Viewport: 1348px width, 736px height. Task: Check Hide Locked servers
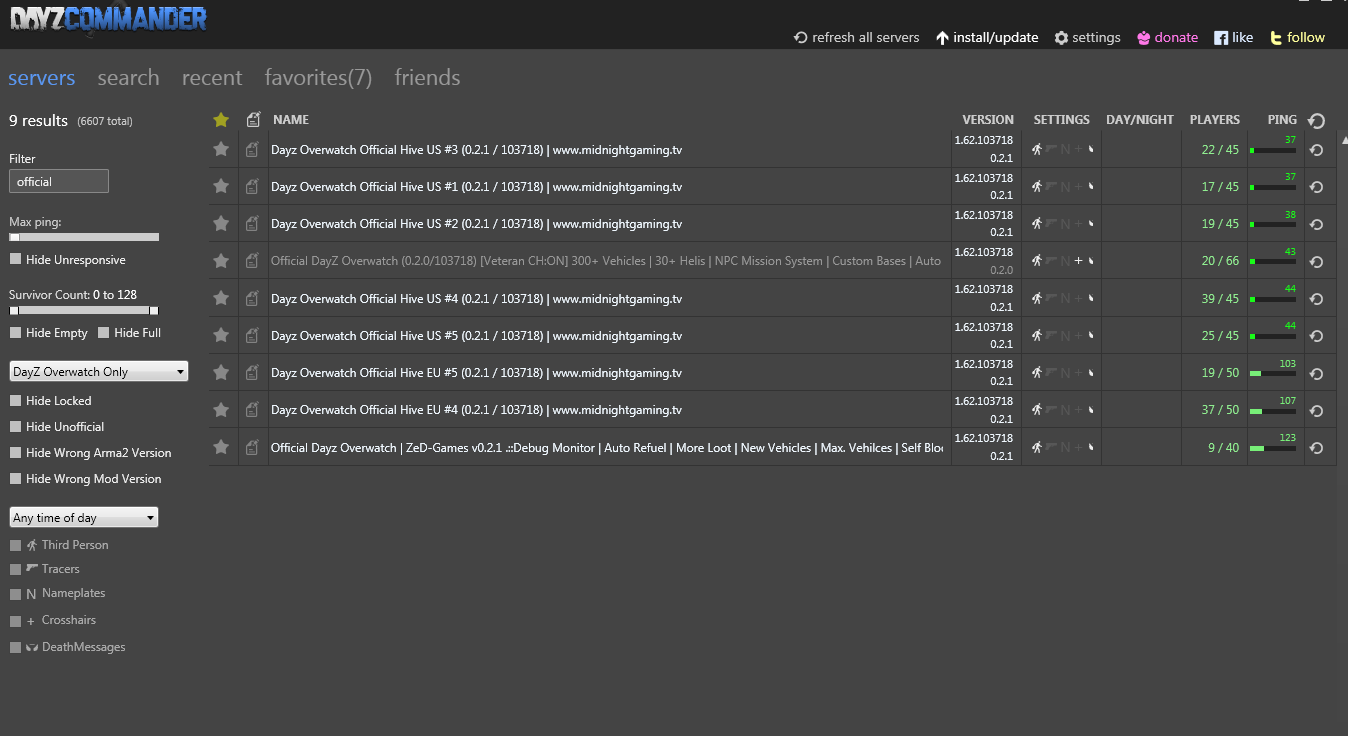pyautogui.click(x=15, y=401)
